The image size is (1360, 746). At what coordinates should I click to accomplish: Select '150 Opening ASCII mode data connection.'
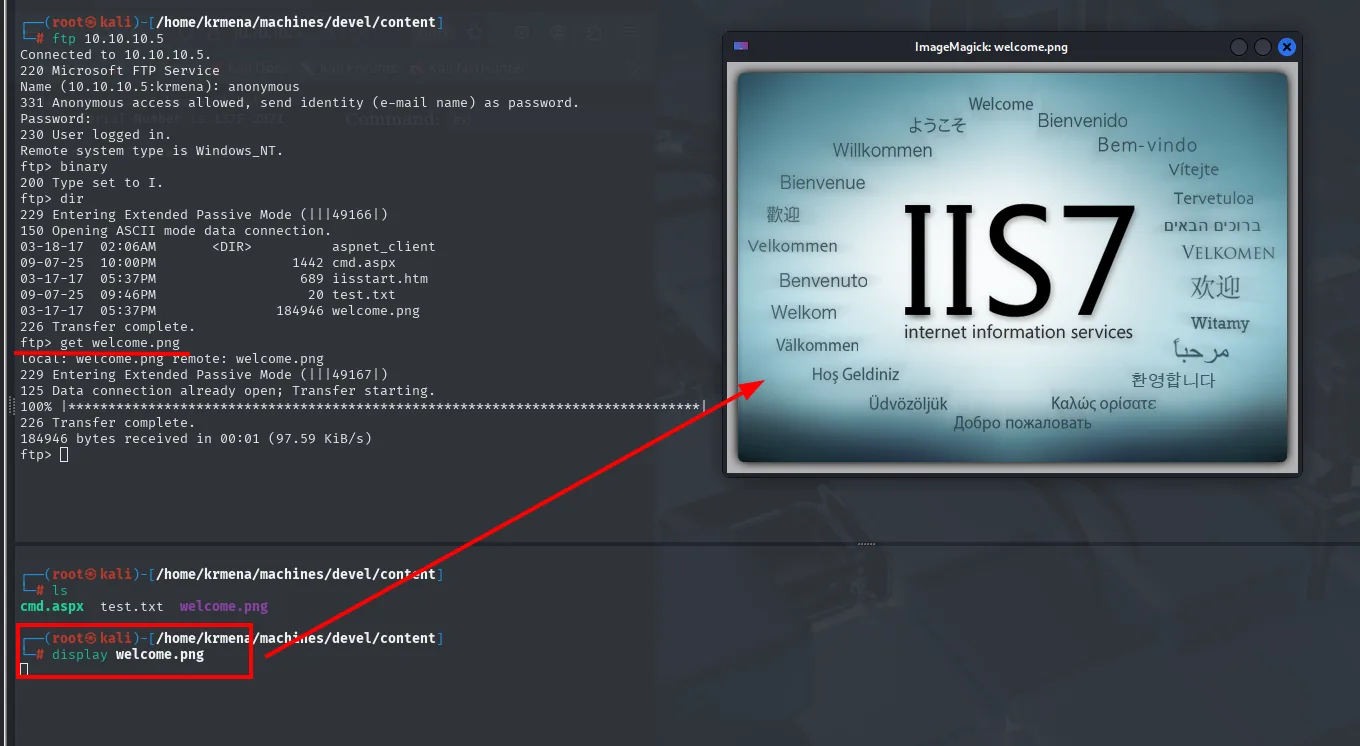point(176,230)
